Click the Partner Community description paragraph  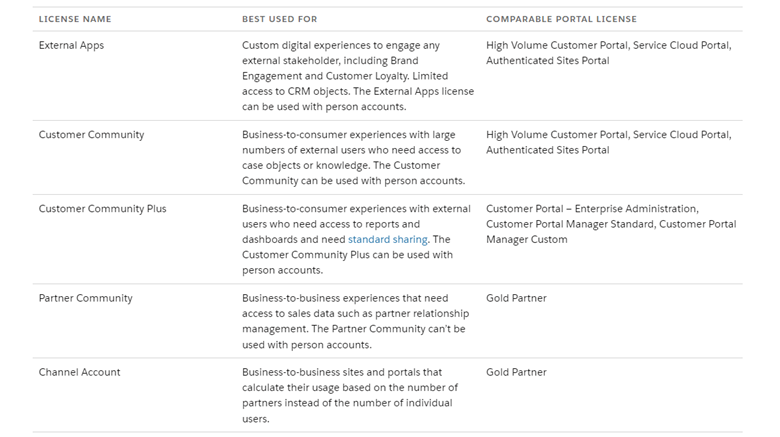tap(355, 321)
